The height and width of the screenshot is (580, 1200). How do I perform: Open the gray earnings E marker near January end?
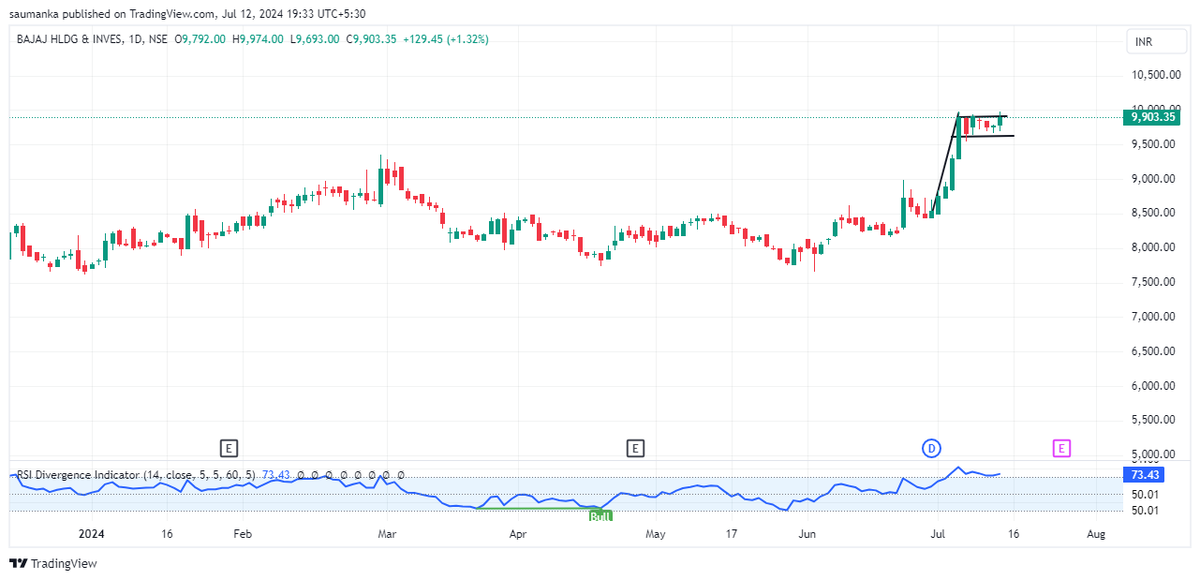tap(229, 448)
